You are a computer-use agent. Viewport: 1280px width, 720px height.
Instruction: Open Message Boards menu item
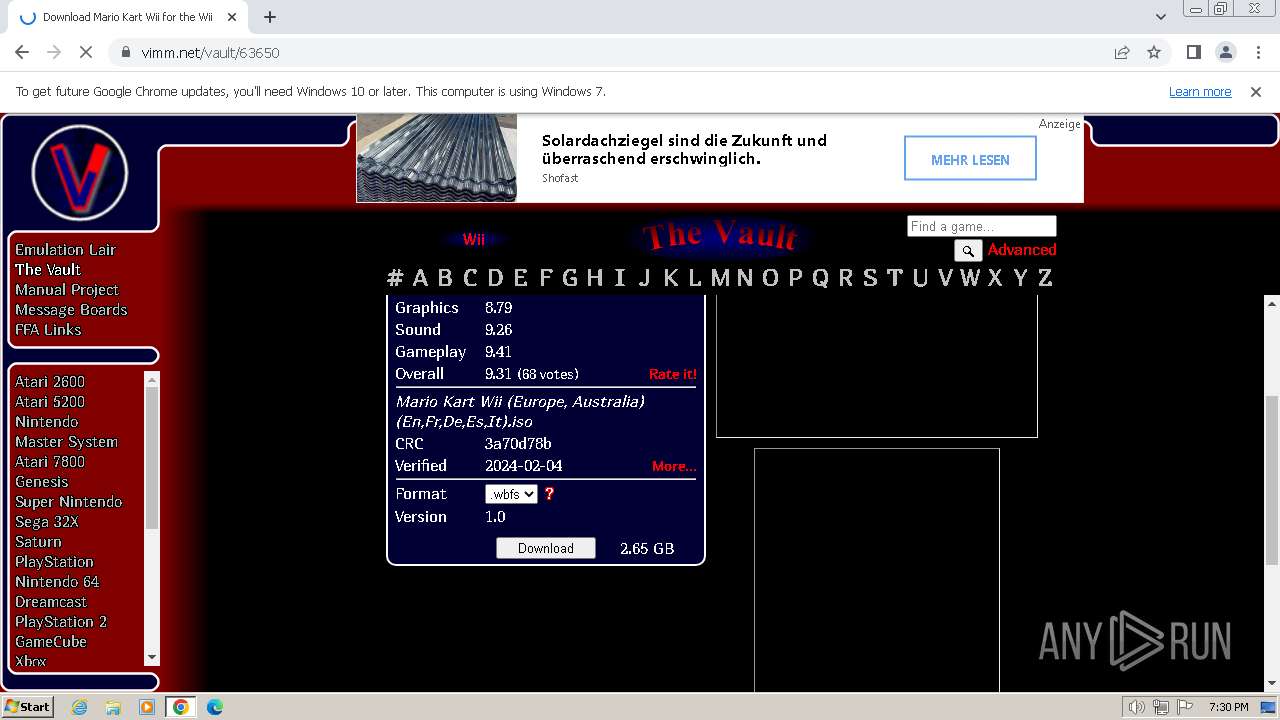coord(71,310)
